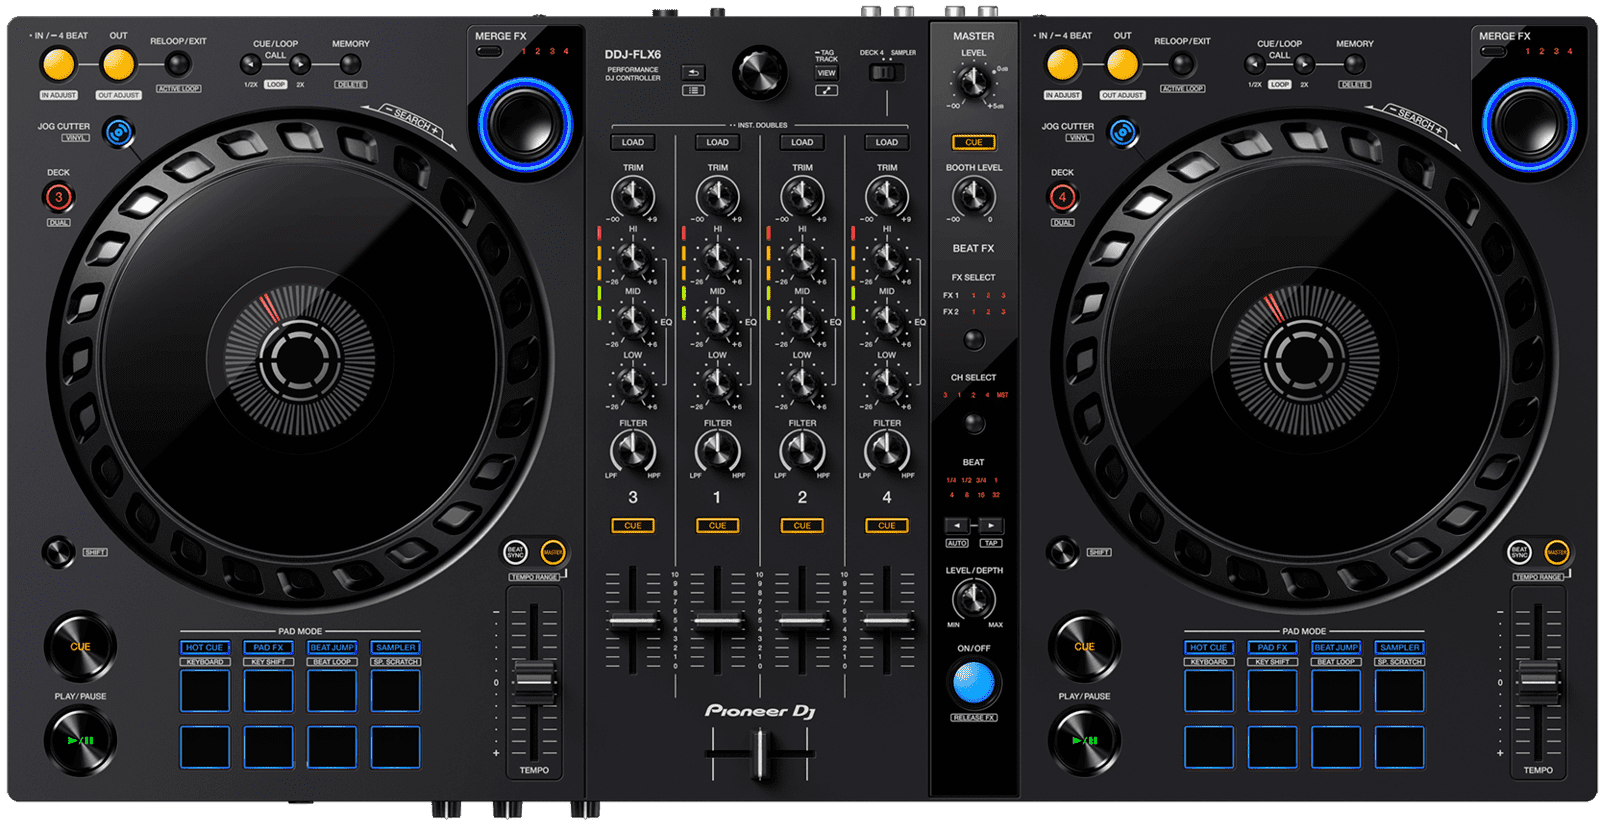Viewport: 1600px width, 832px height.
Task: Click the left deck MERGE FX blue-ring knob
Action: tap(525, 124)
